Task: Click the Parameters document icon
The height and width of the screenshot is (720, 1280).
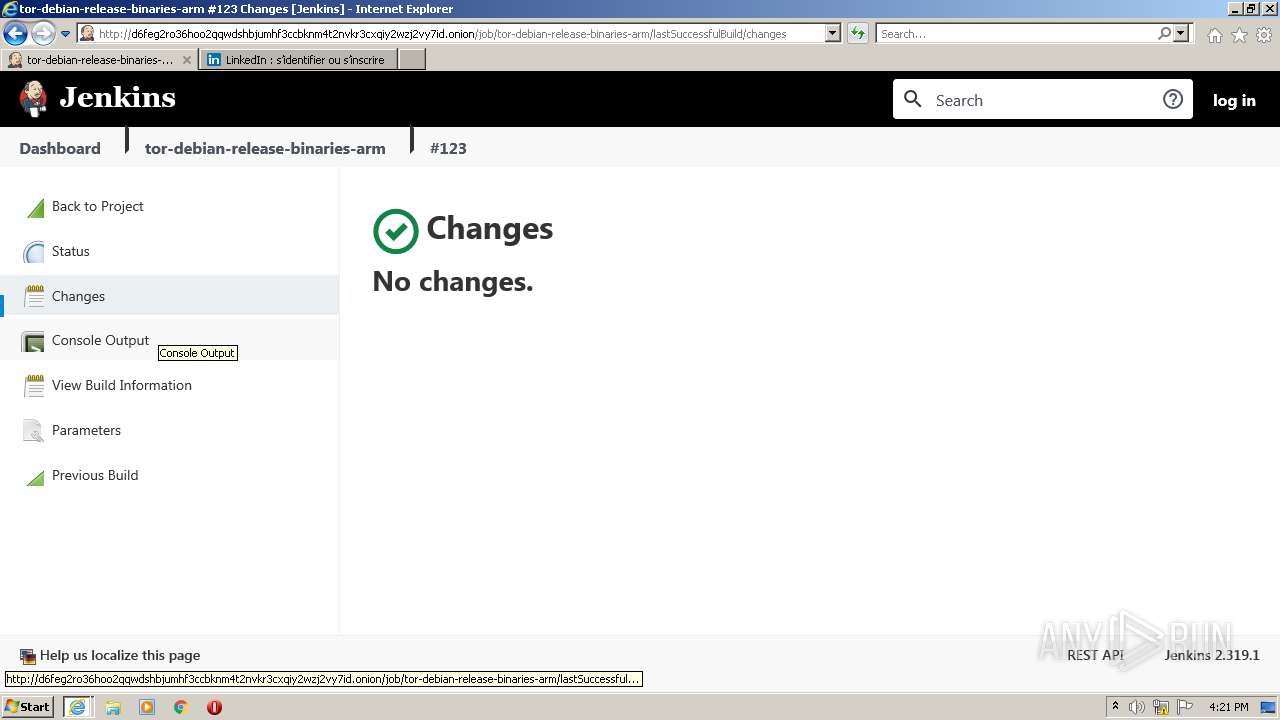Action: tap(35, 431)
